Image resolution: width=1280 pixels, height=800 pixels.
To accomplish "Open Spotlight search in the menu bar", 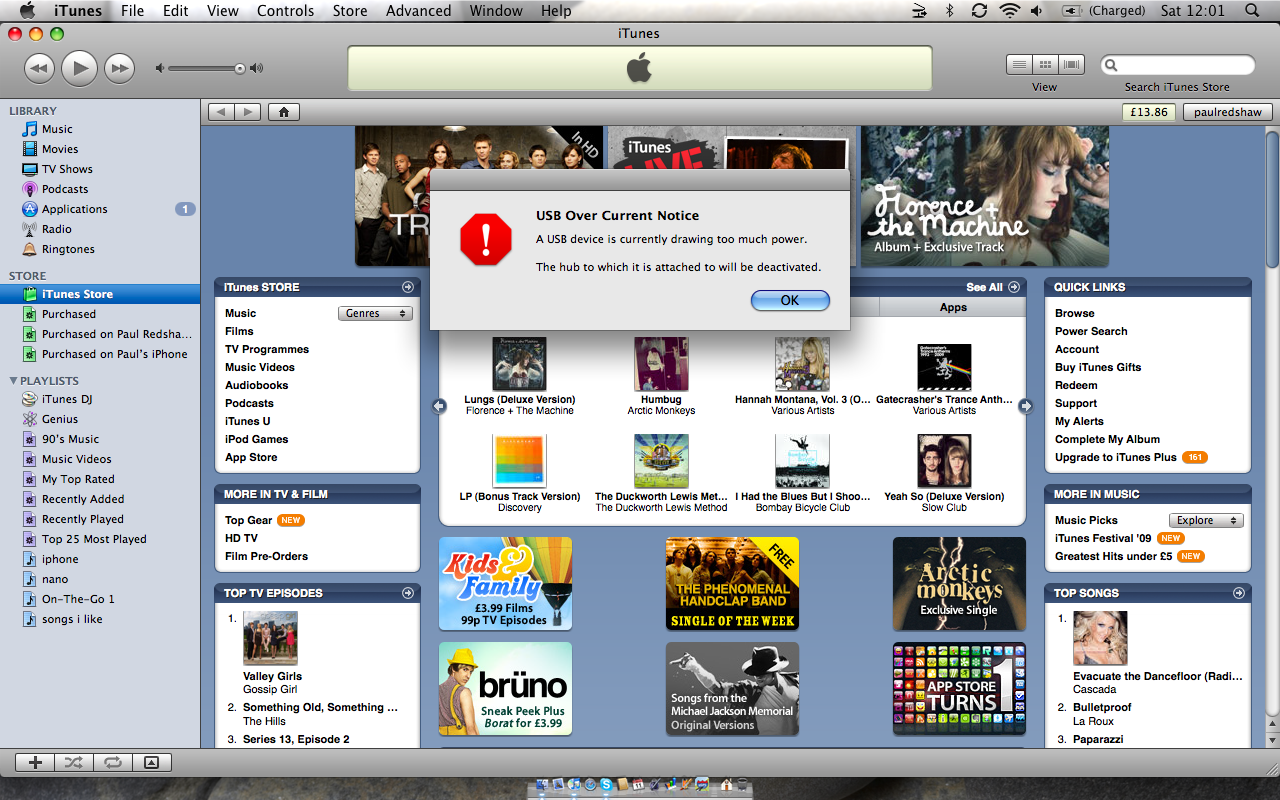I will [x=1252, y=11].
